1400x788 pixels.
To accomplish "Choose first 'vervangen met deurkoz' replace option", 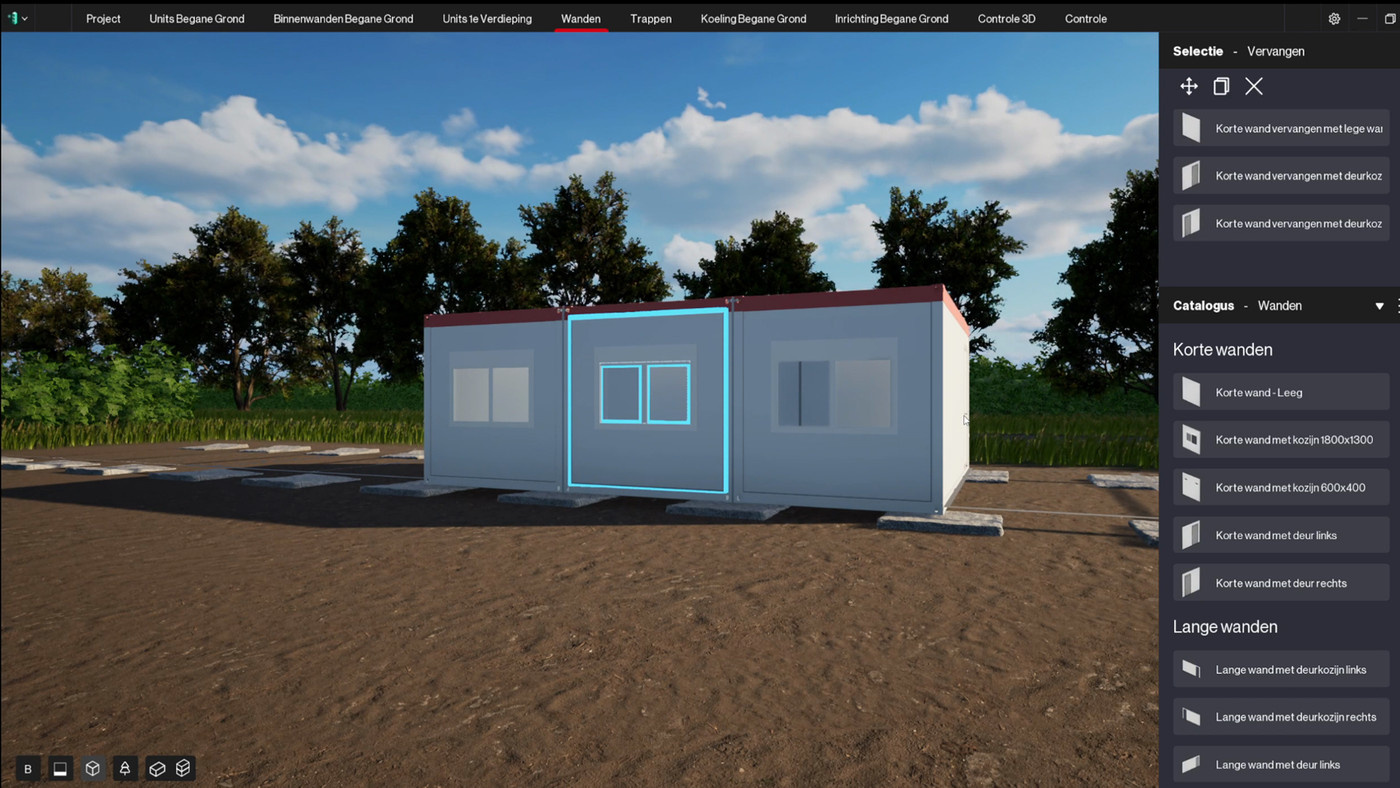I will pos(1281,176).
